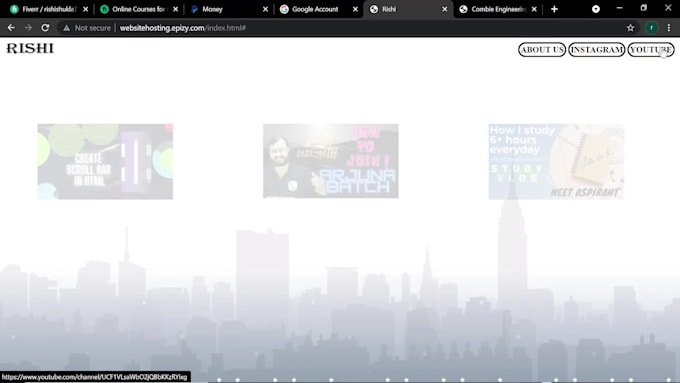Open the INSTAGRAM link
This screenshot has height=383, width=680.
point(596,49)
